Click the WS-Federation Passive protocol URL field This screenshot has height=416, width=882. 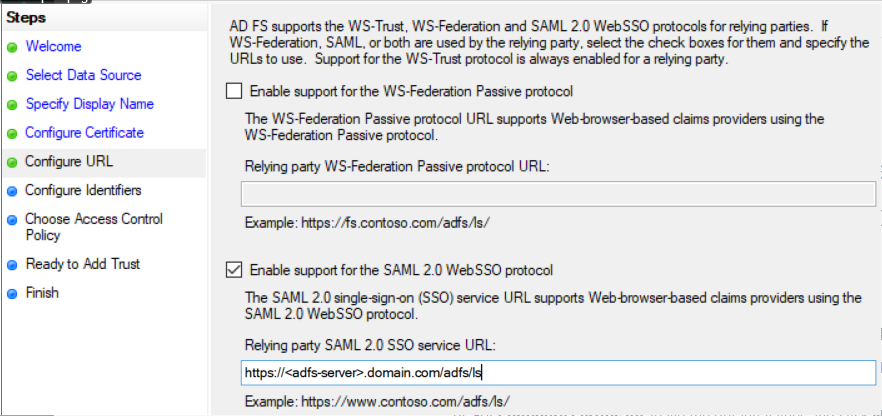coord(558,194)
